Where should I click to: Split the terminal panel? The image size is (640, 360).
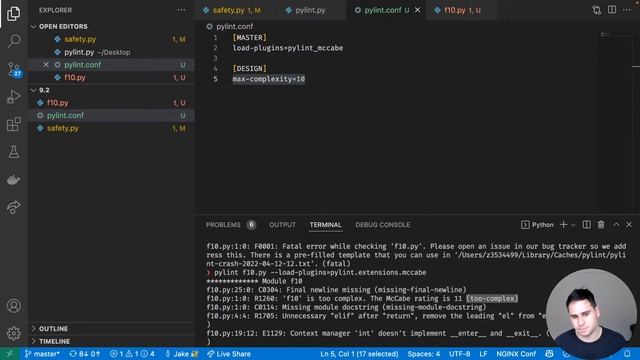tap(587, 224)
